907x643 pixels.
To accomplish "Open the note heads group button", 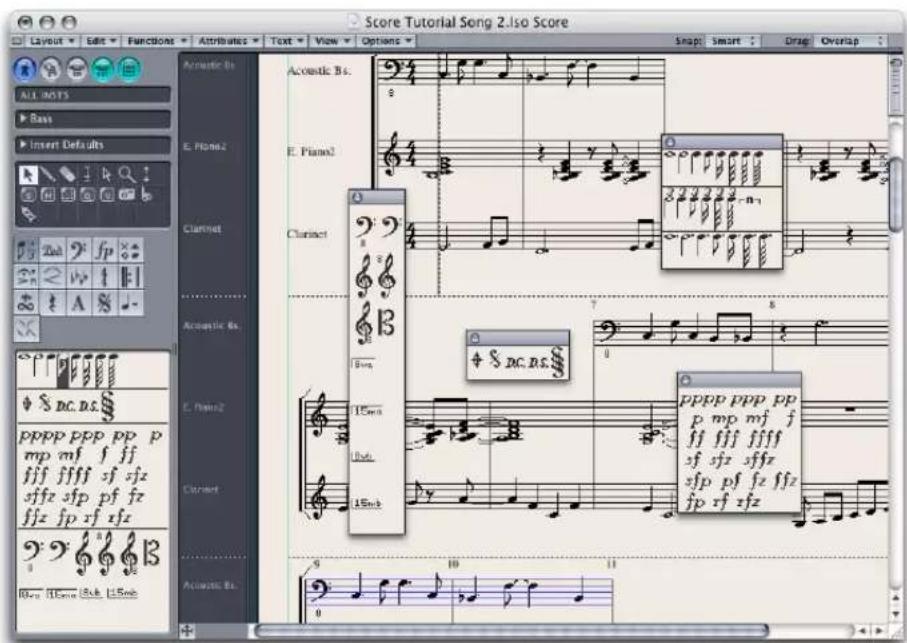I will (130, 250).
